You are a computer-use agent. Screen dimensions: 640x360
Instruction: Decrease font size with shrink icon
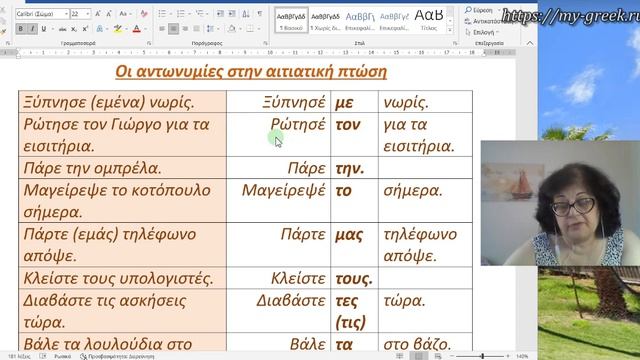coord(109,14)
